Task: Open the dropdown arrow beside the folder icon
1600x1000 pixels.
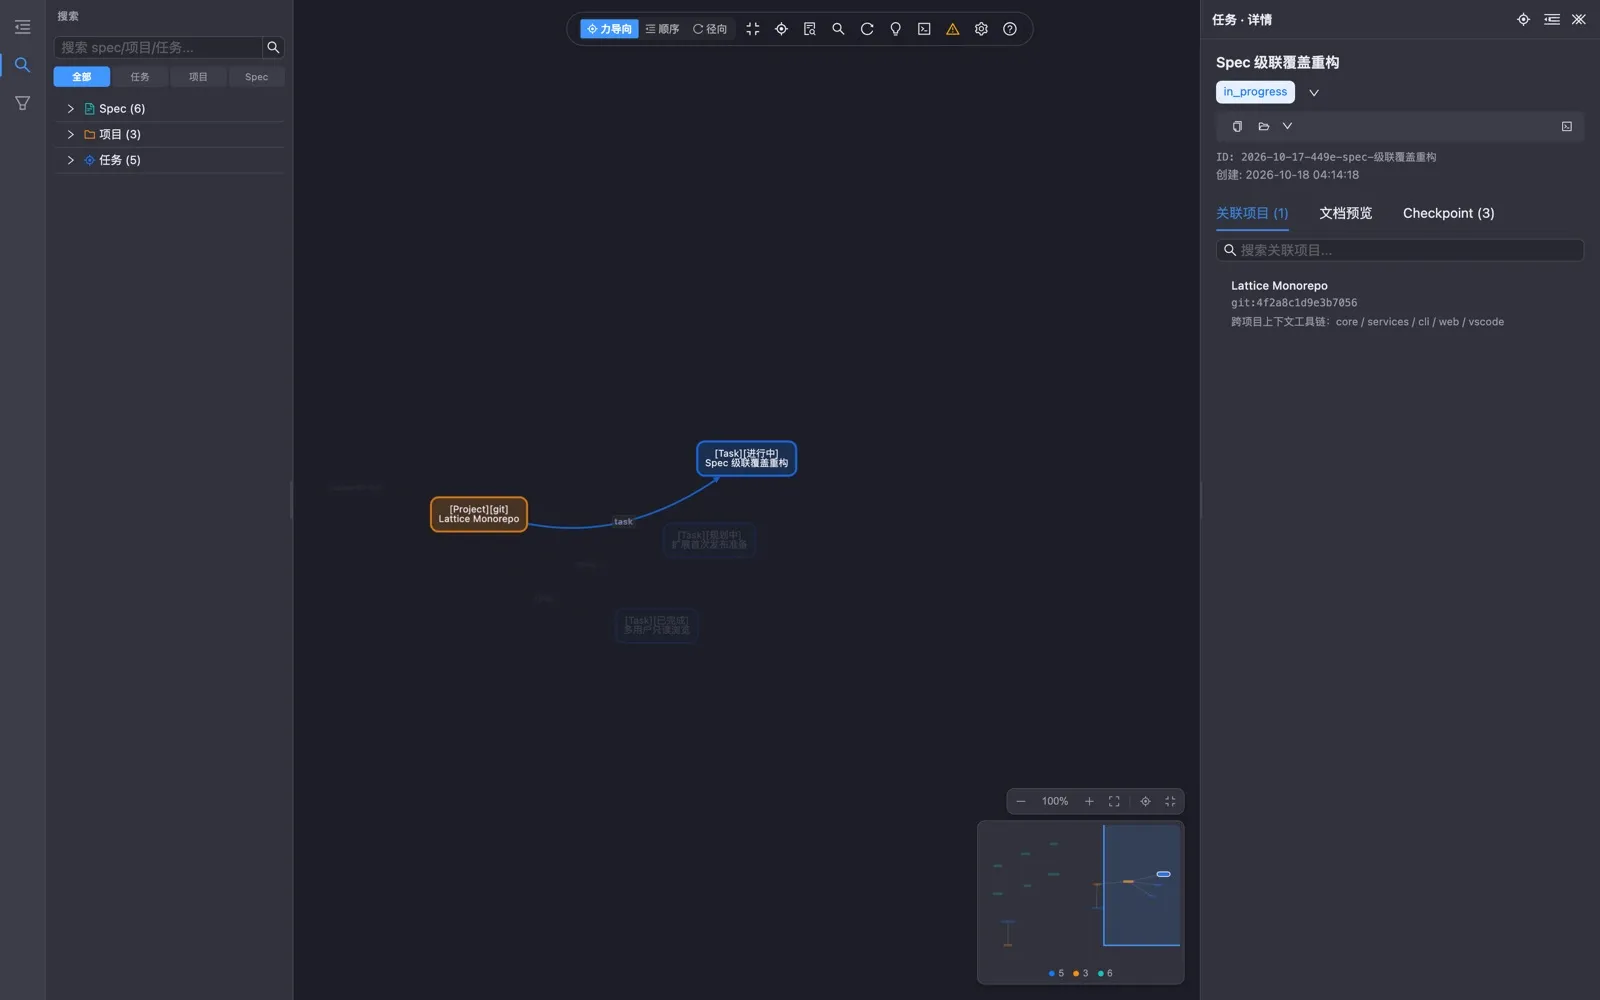Action: 1287,126
